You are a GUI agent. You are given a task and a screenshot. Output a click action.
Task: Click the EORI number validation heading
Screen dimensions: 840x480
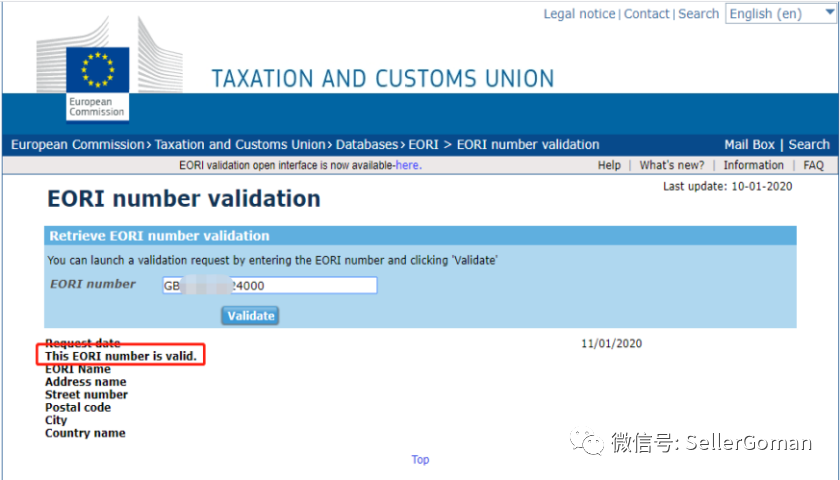(184, 199)
